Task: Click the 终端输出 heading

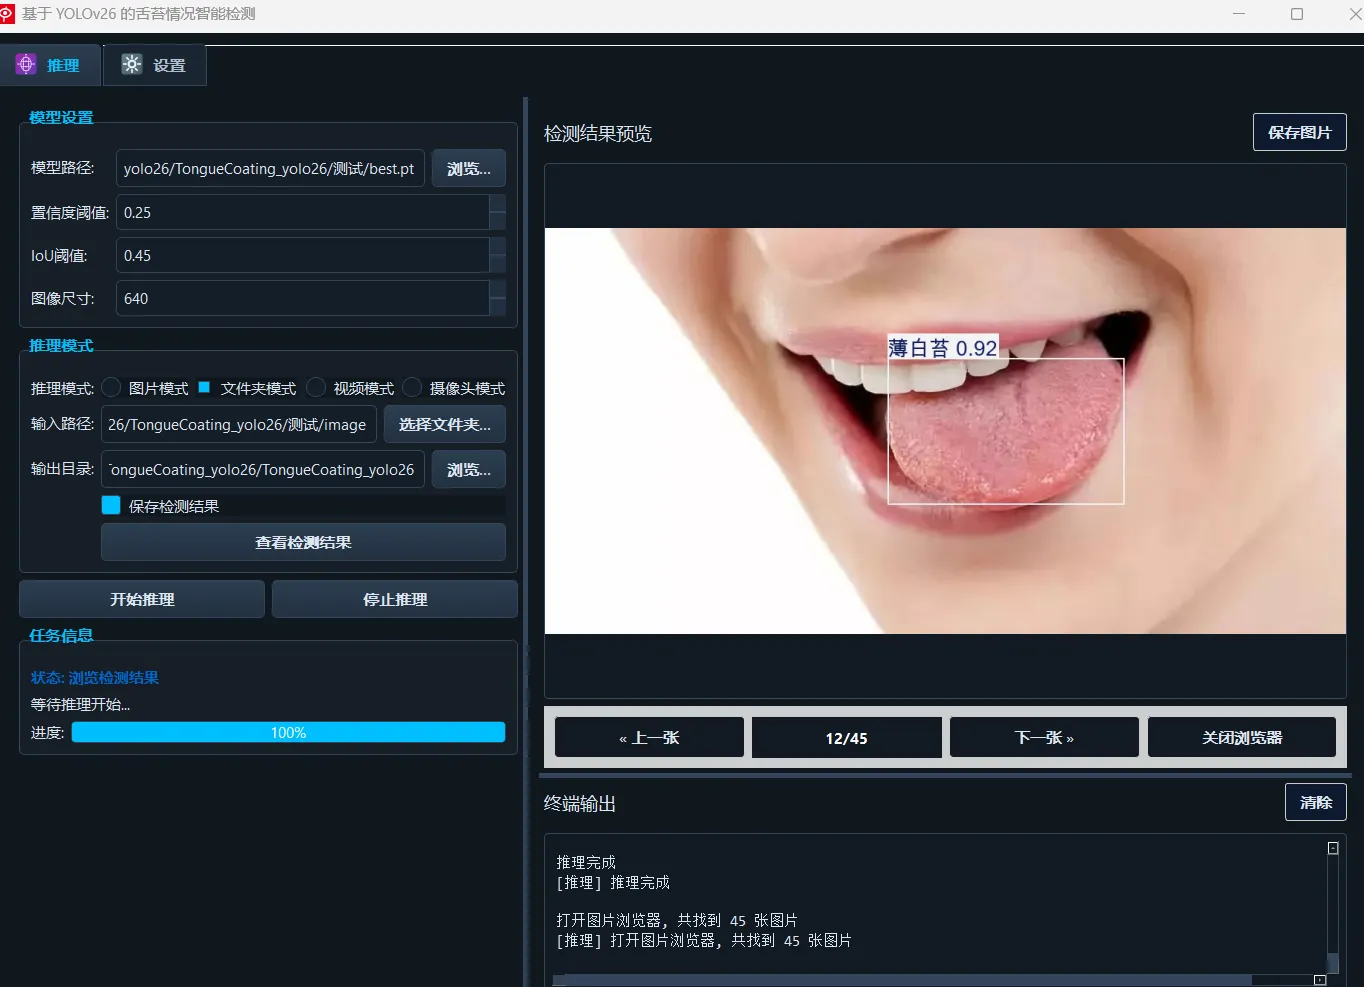Action: [x=580, y=804]
